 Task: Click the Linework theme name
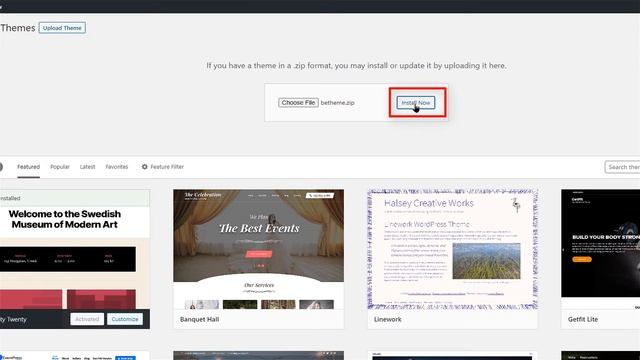click(387, 319)
